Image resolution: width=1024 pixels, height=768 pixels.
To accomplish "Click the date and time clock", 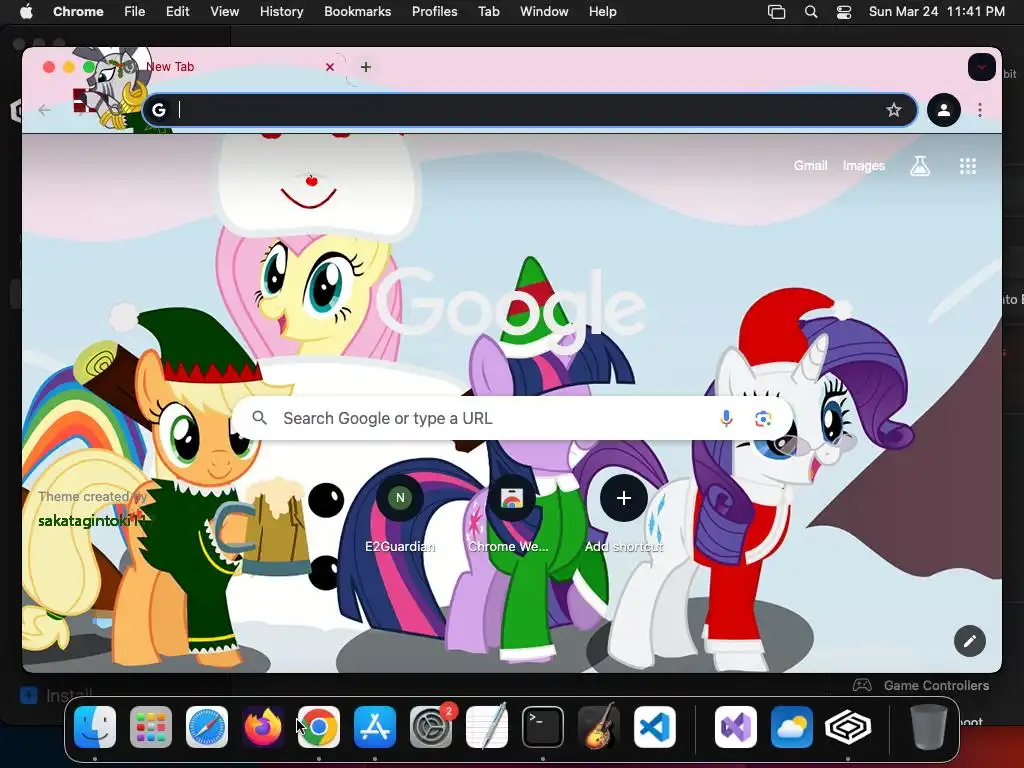I will coord(936,12).
